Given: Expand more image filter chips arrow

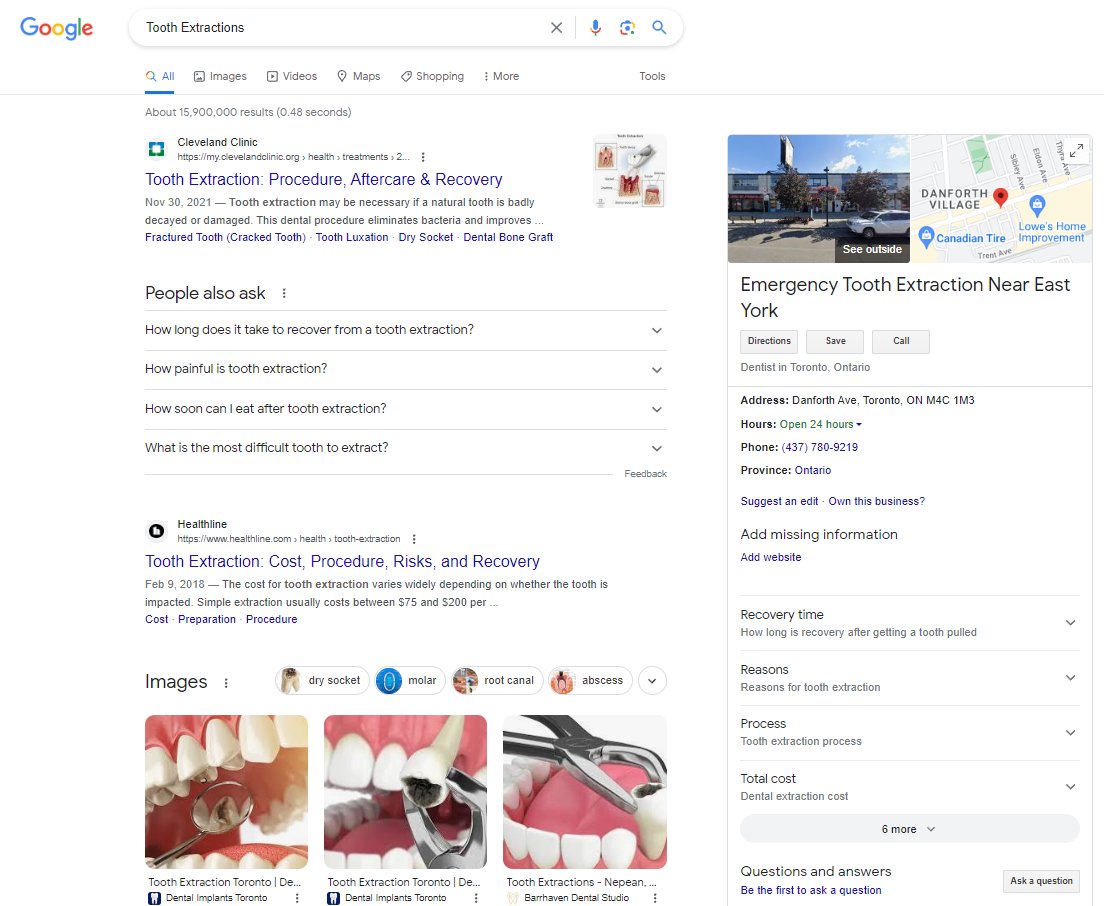Looking at the screenshot, I should tap(652, 681).
